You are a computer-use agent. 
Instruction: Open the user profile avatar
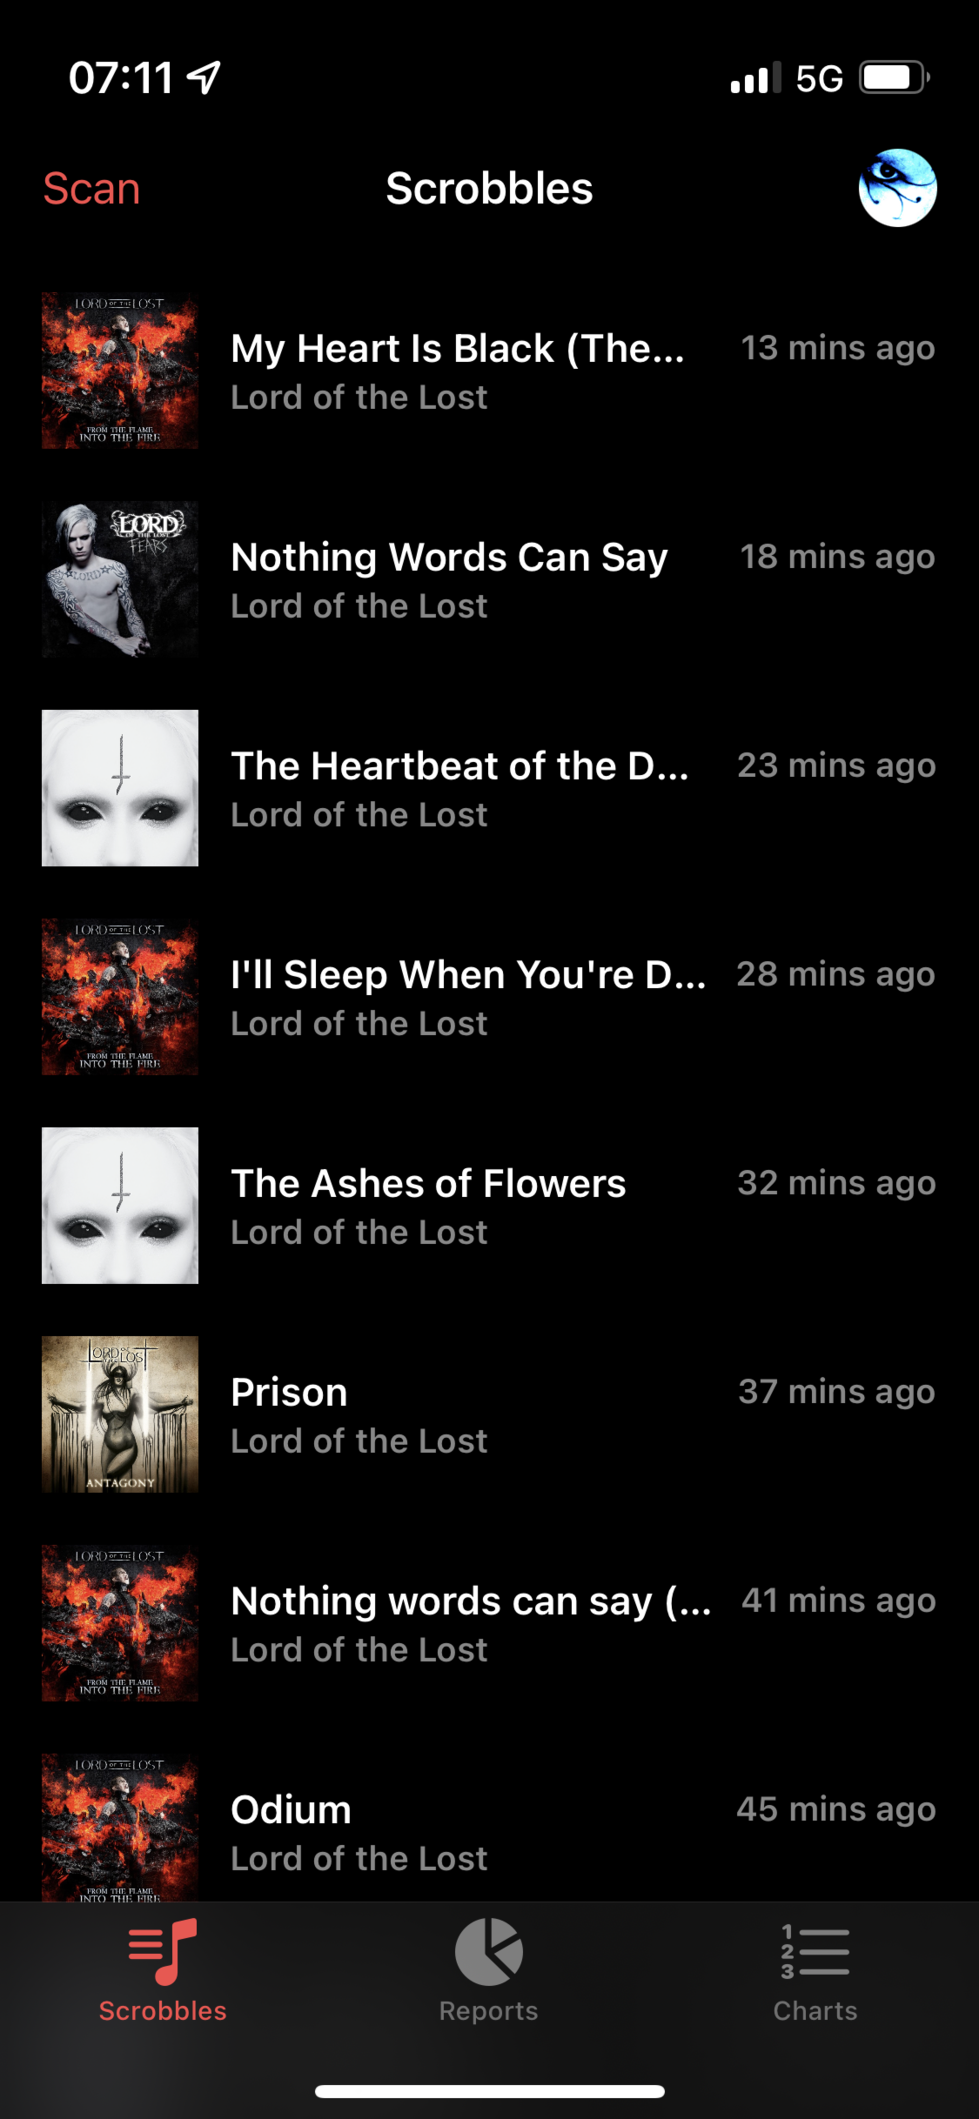pyautogui.click(x=897, y=188)
